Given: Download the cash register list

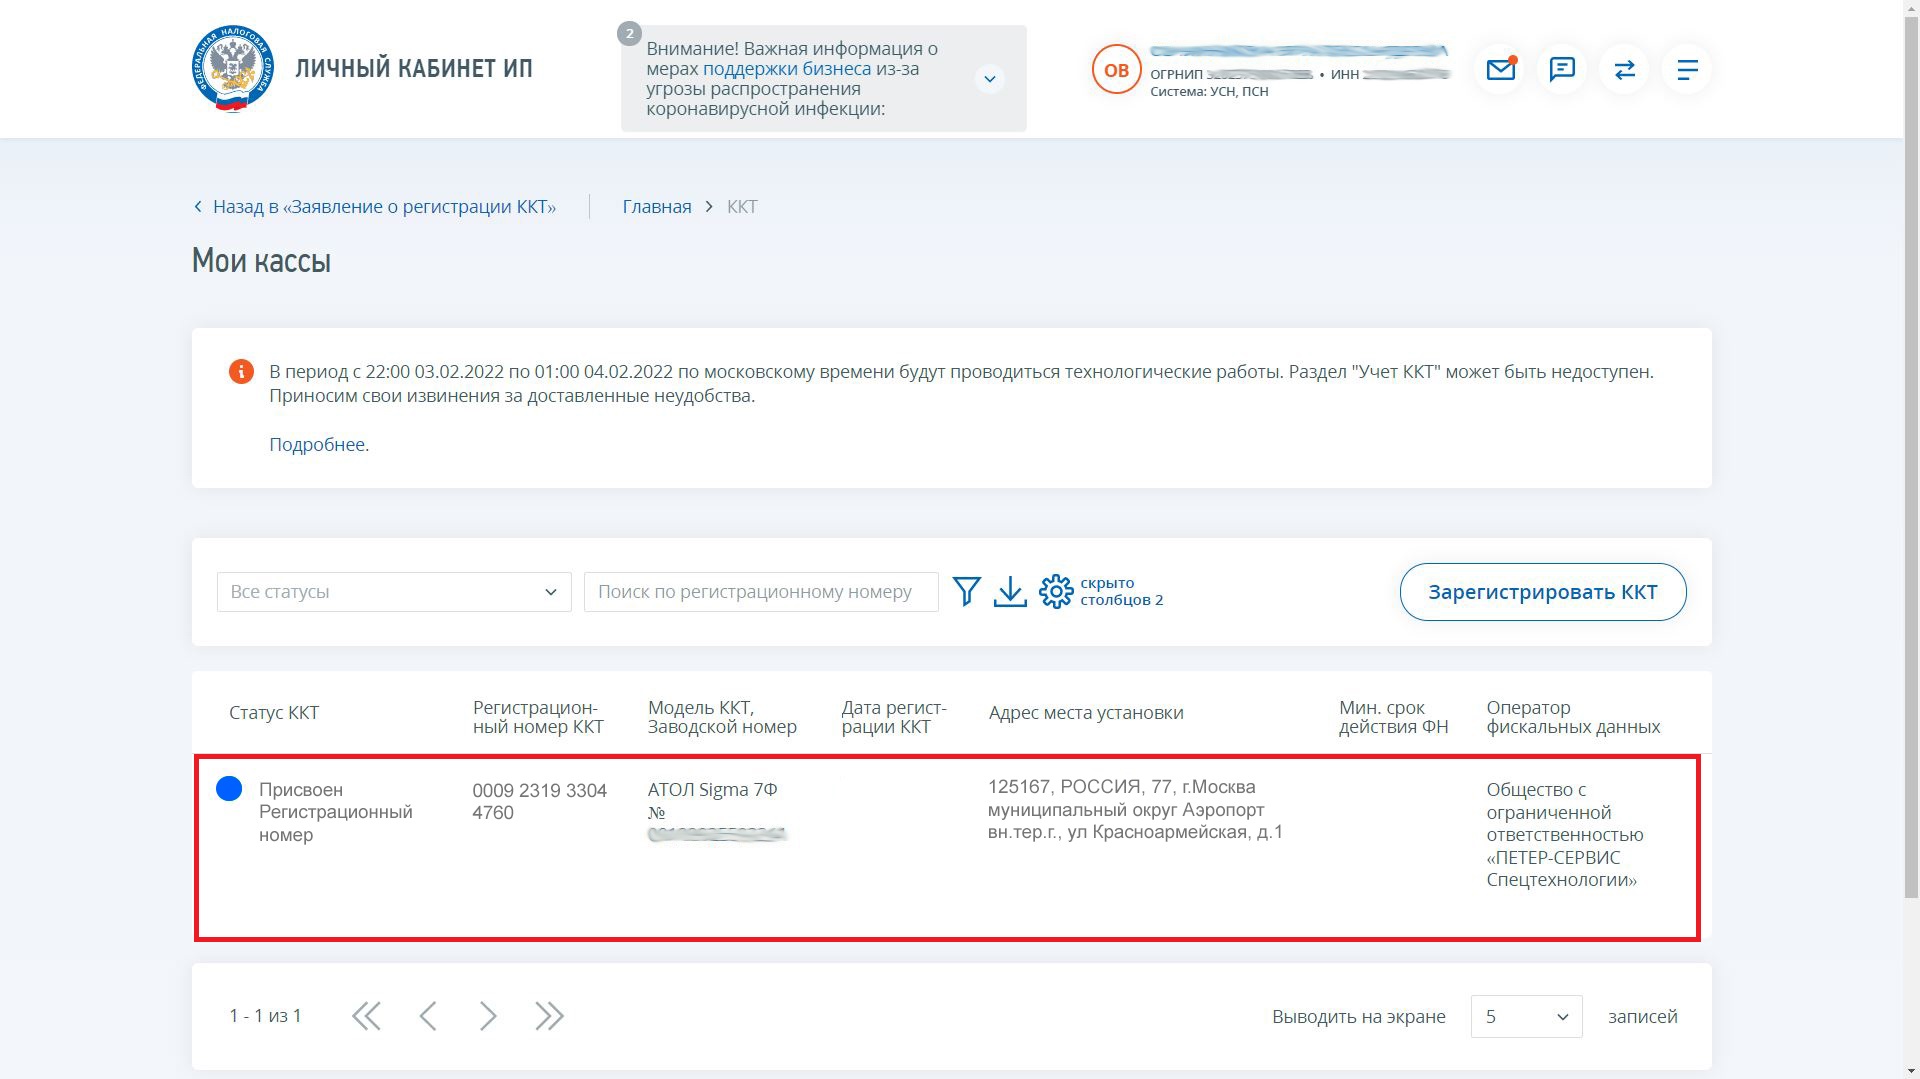Looking at the screenshot, I should (1010, 592).
